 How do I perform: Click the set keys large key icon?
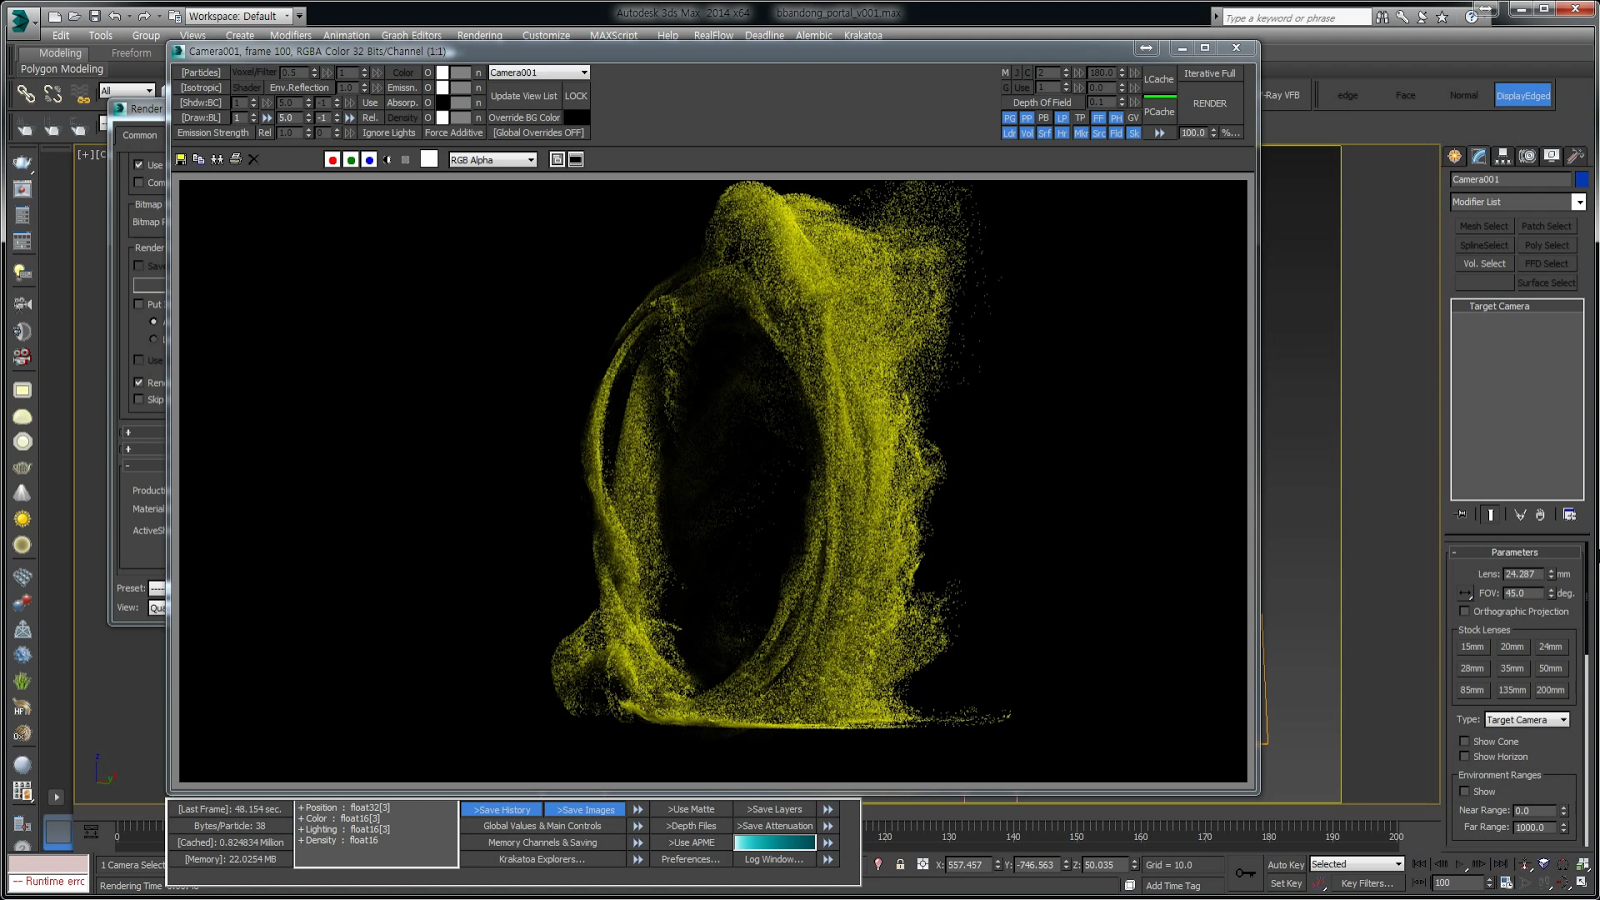coord(1245,873)
